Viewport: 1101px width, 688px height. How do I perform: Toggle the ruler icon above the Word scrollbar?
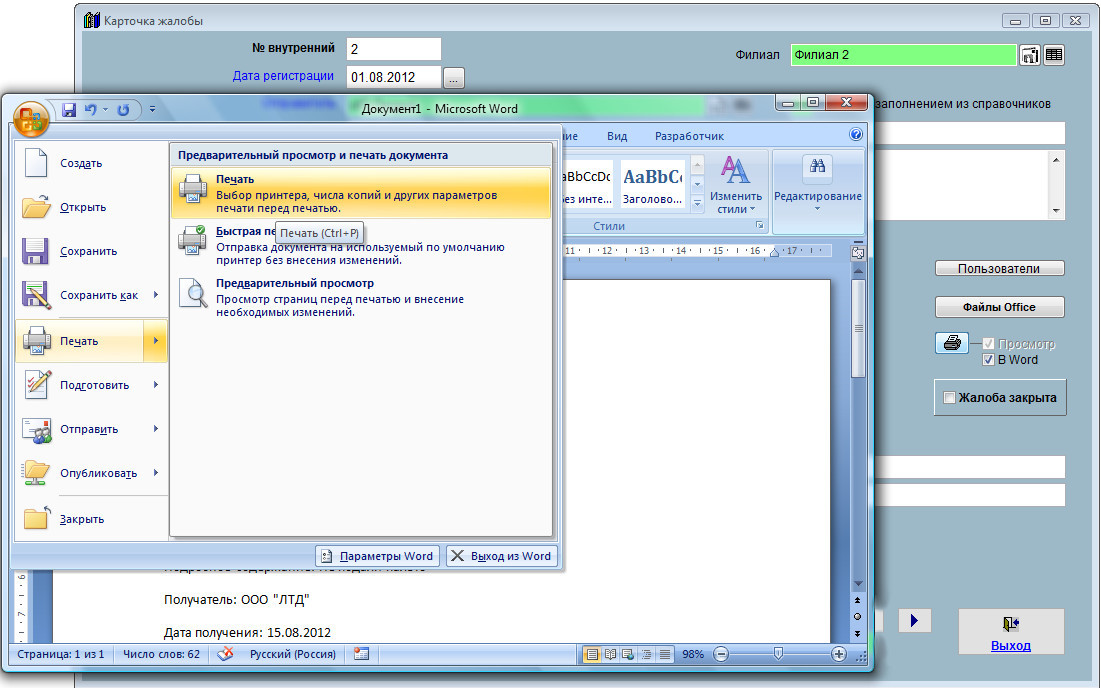pos(857,253)
